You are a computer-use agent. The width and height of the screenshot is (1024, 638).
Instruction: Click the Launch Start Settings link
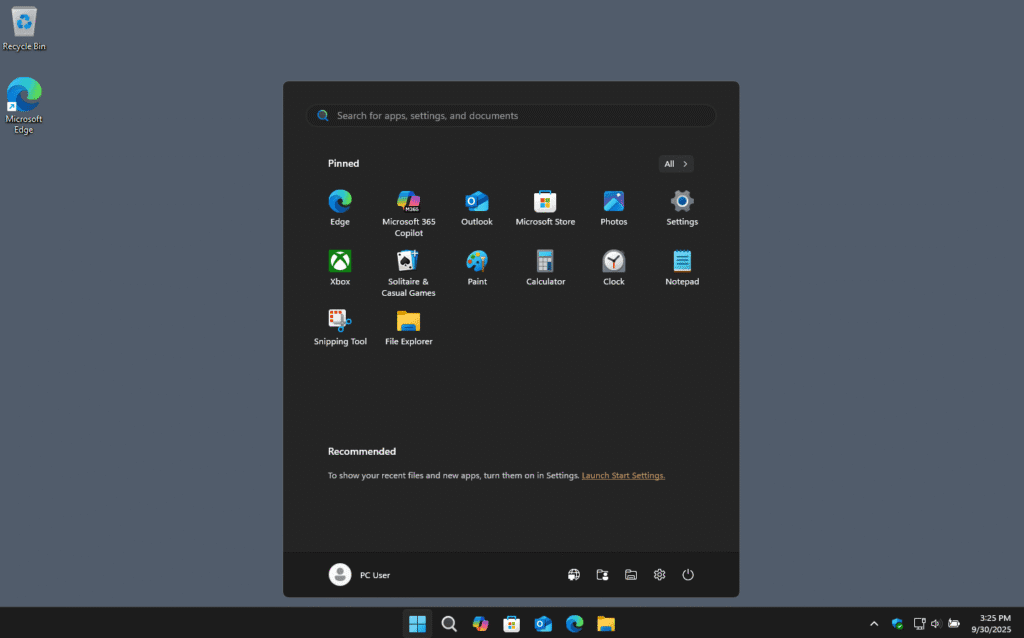(x=623, y=475)
